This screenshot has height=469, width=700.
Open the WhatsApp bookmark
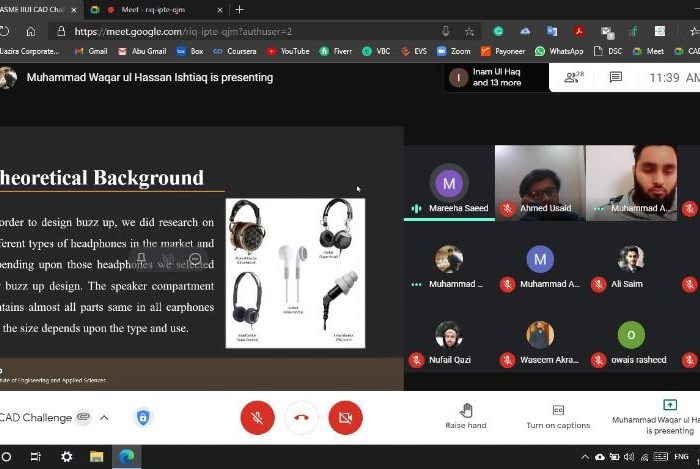tap(559, 51)
